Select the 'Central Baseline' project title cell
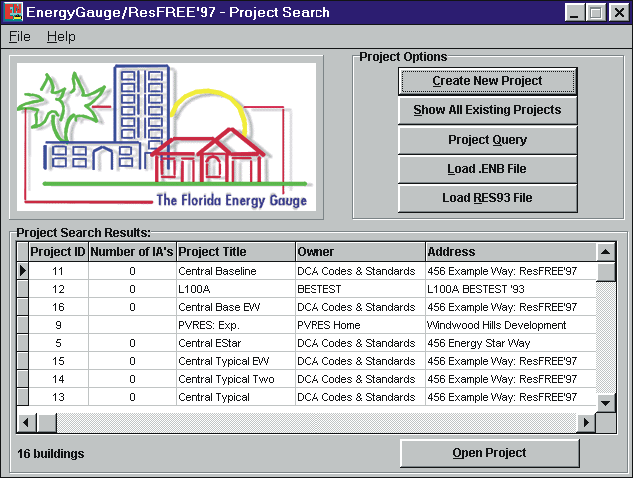Viewport: 633px width, 478px height. tap(236, 271)
